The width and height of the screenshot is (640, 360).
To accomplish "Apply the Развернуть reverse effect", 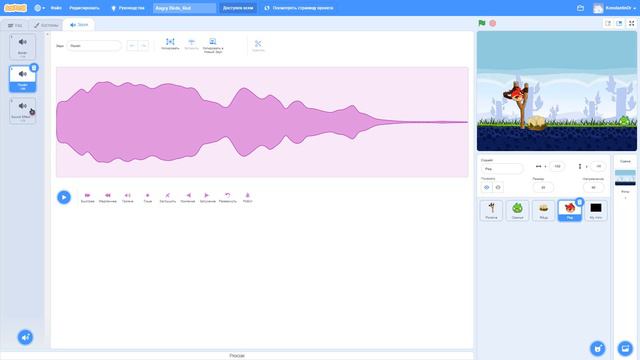I will pos(227,198).
